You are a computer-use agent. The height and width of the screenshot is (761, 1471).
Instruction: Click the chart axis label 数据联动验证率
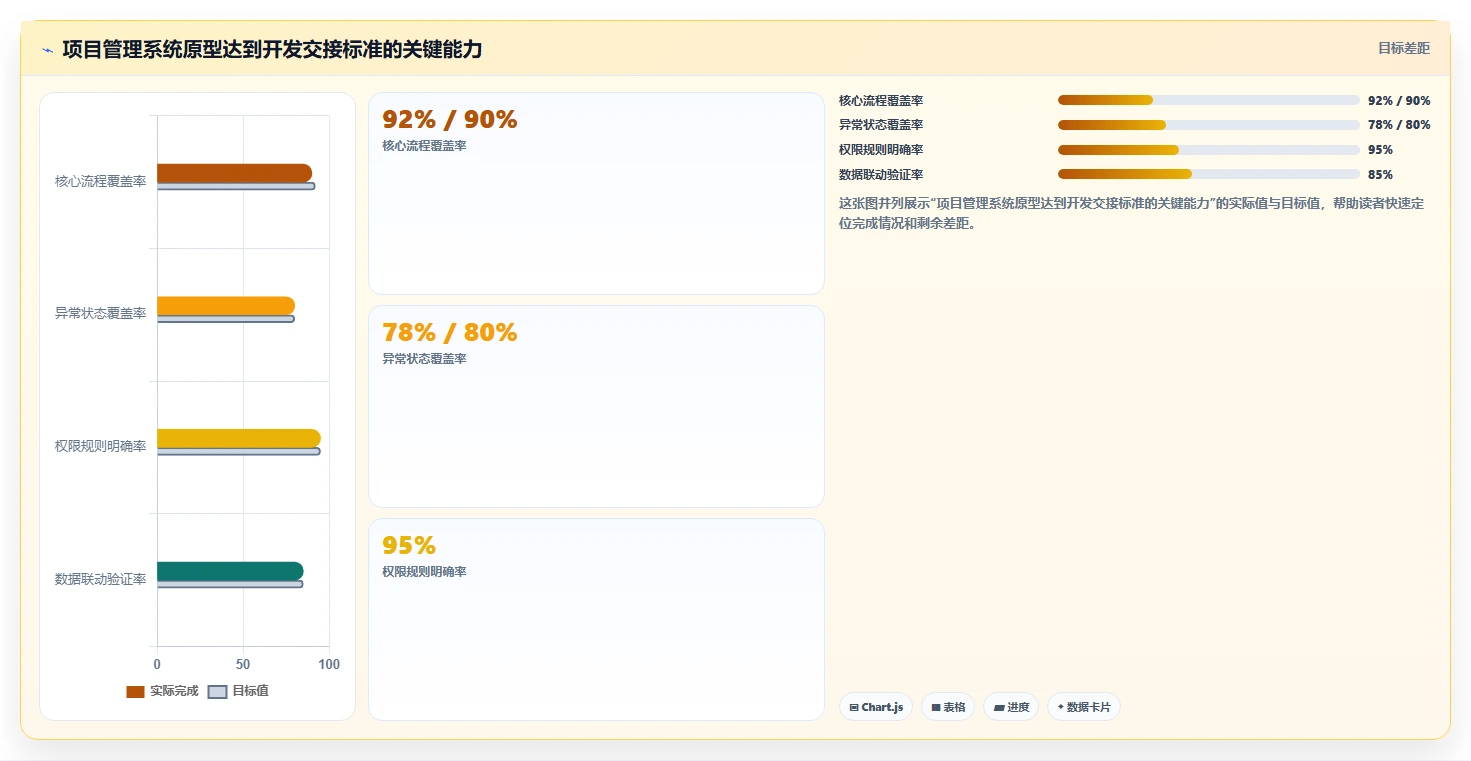[101, 579]
